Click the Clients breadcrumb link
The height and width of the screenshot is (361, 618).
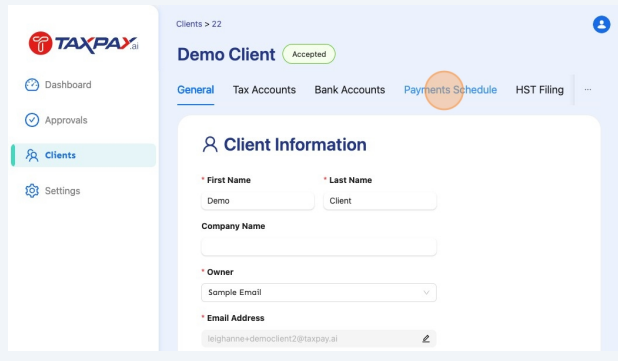pos(189,24)
